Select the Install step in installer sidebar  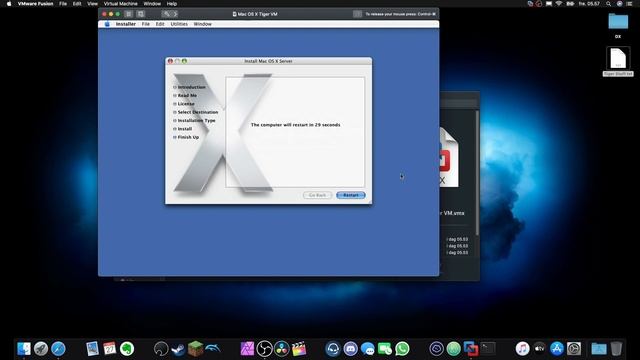184,129
